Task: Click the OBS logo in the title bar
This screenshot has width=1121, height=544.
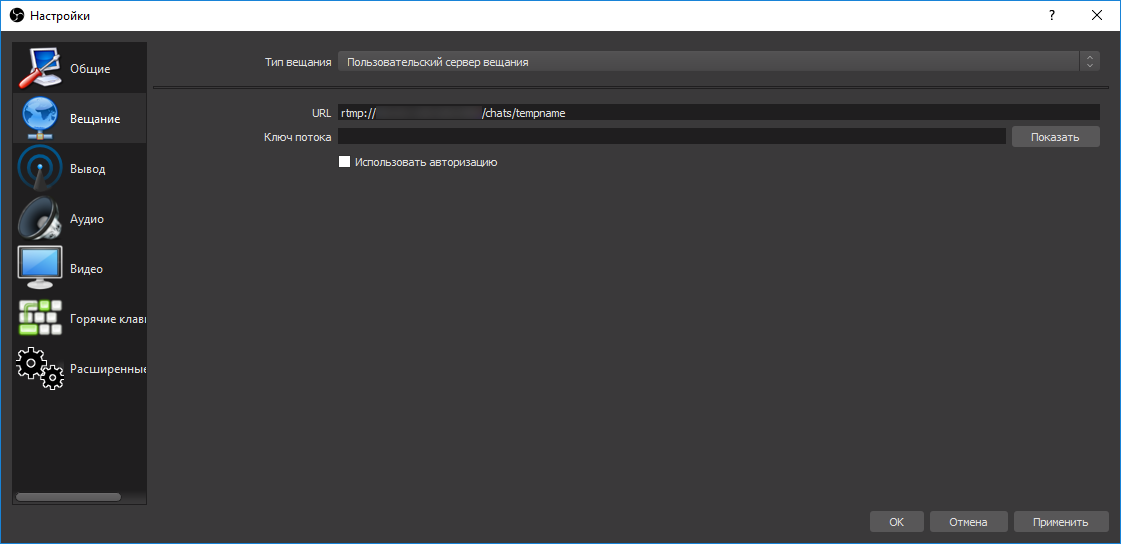Action: (16, 15)
